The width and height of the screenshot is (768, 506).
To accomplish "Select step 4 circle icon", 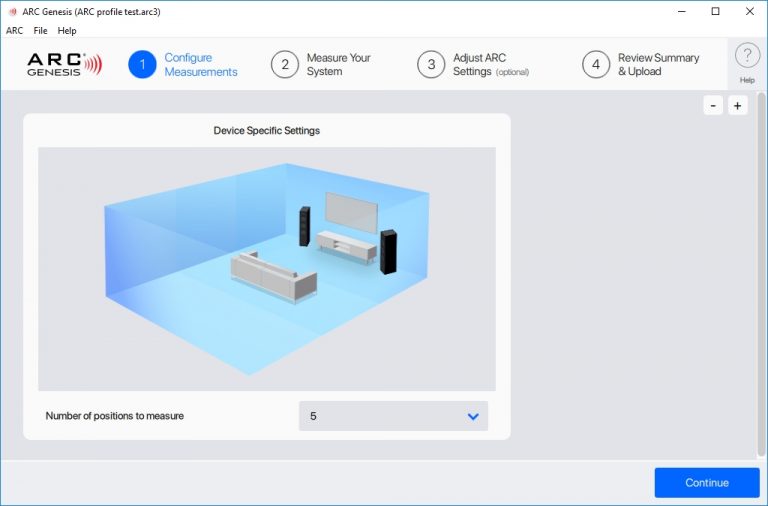I will [x=596, y=65].
